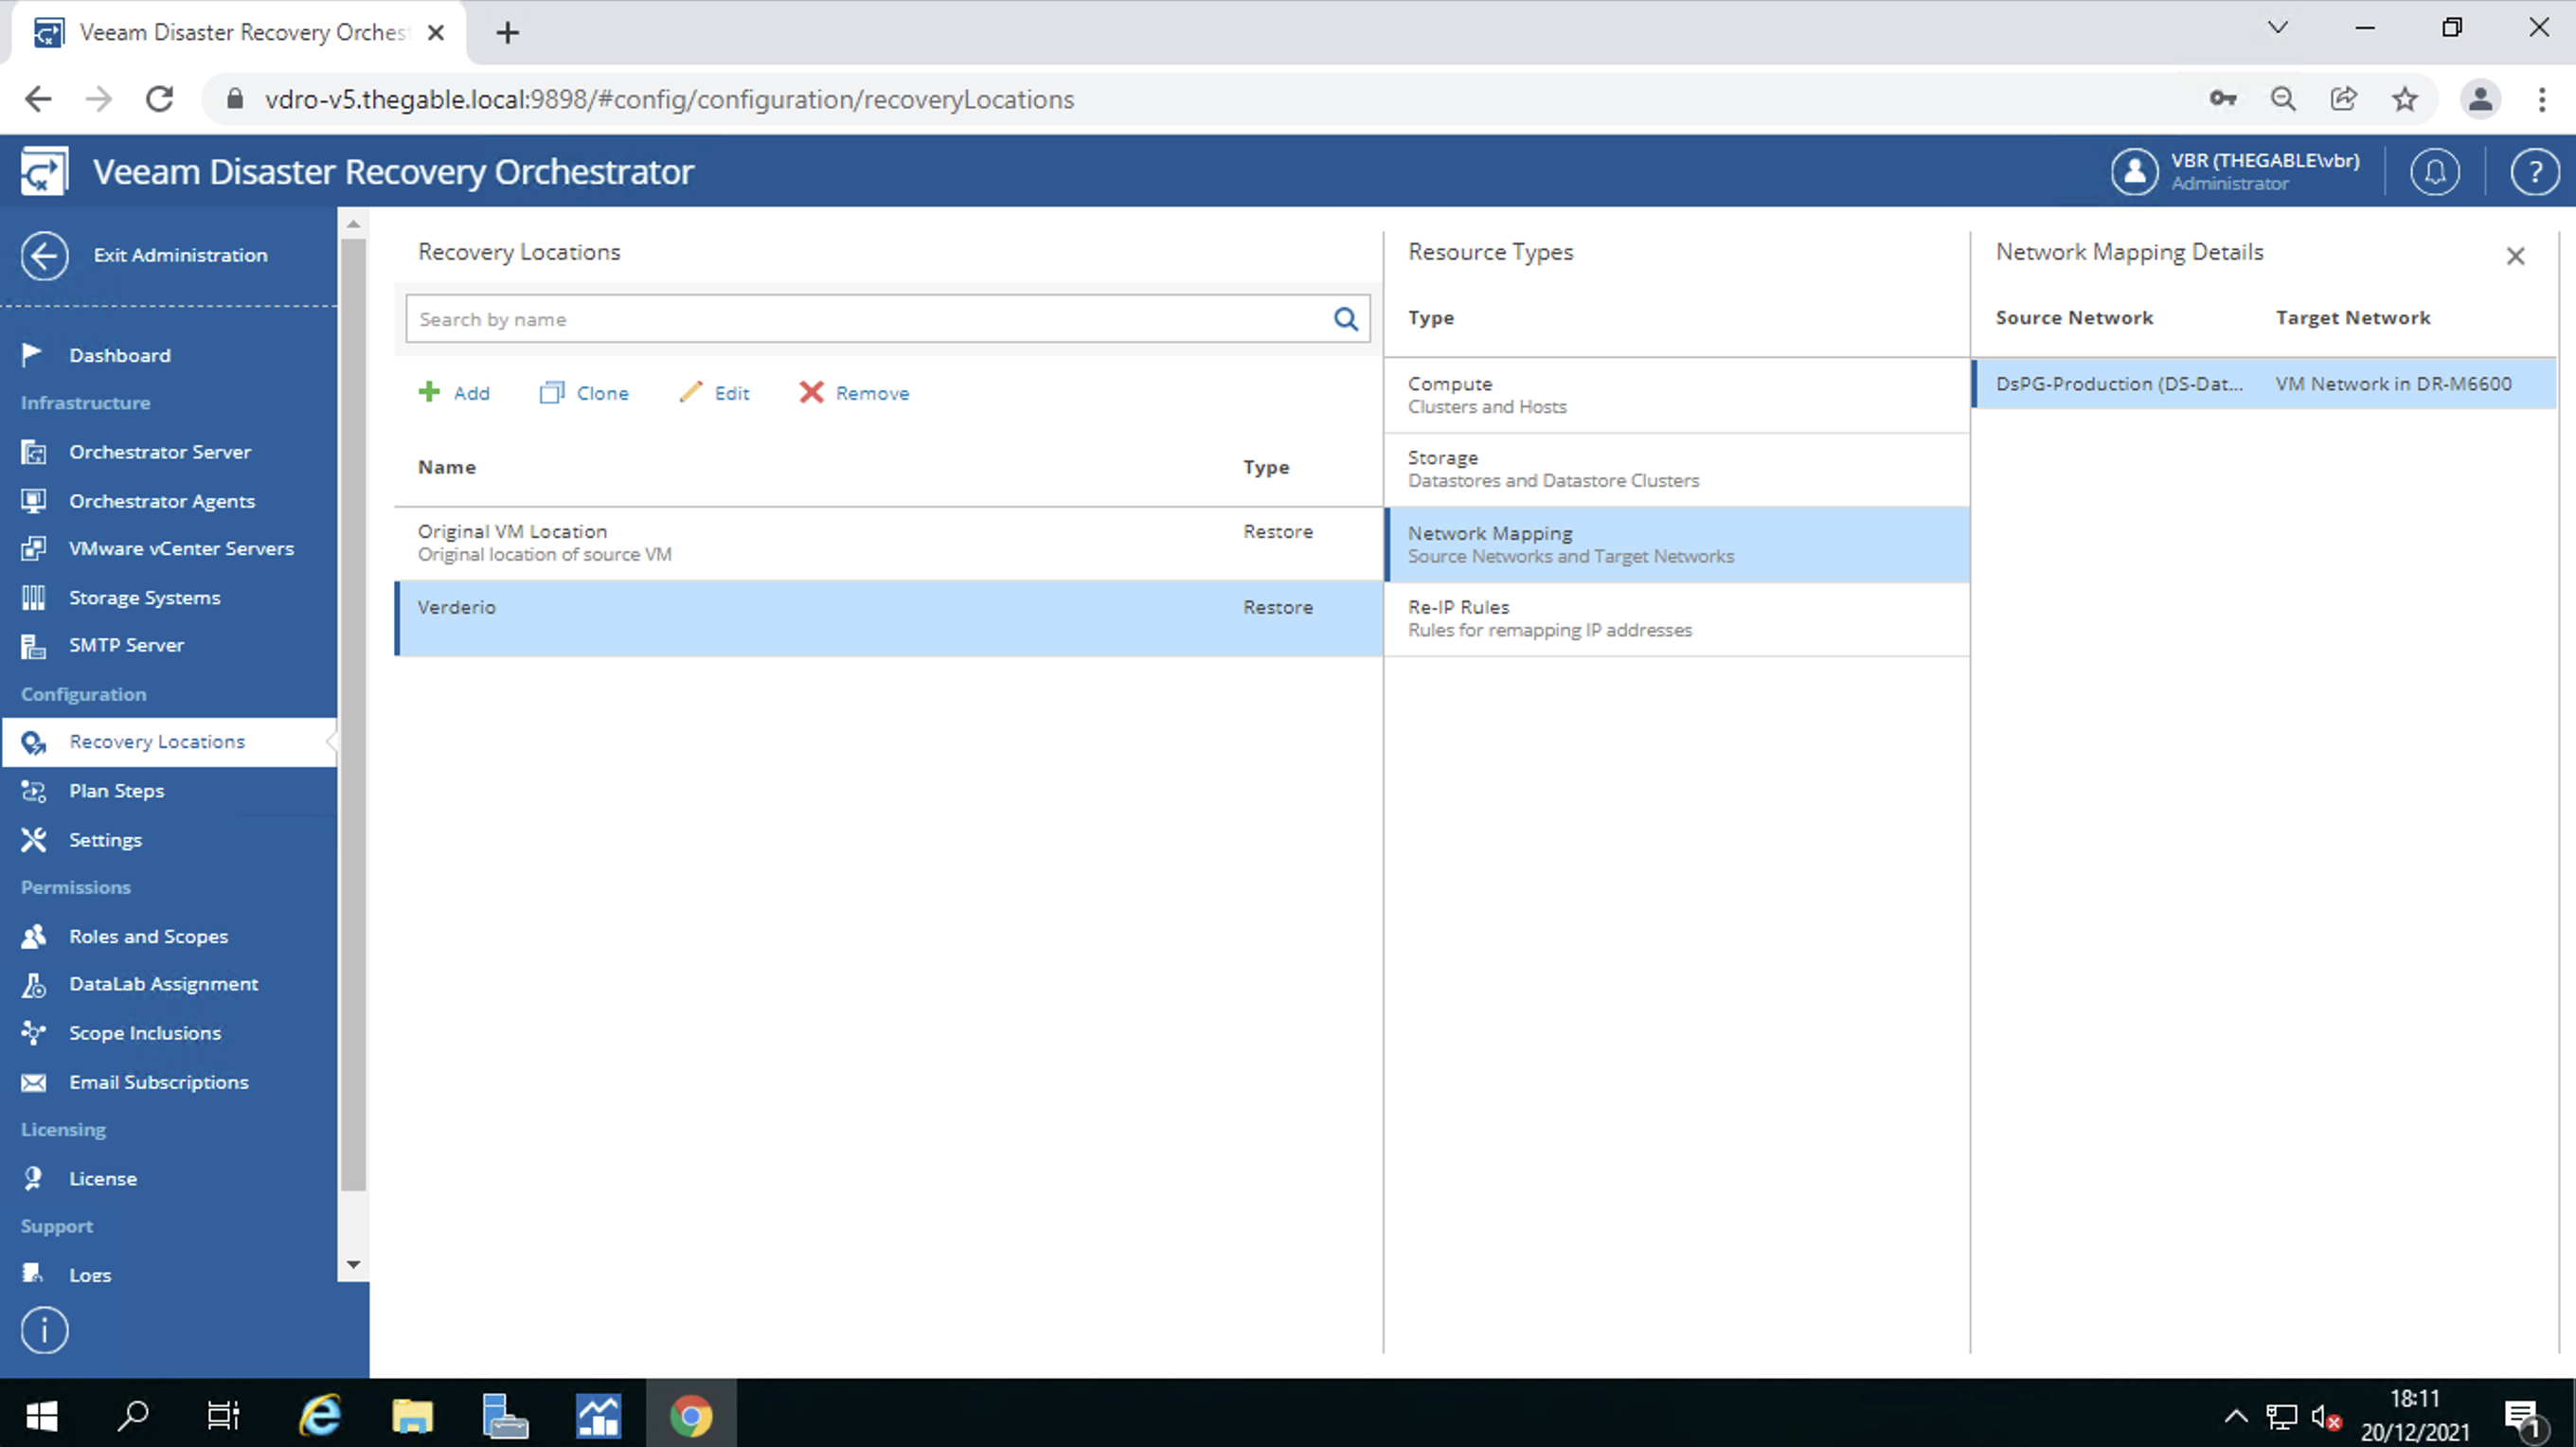2576x1447 pixels.
Task: Open File Explorer from taskbar
Action: click(412, 1414)
